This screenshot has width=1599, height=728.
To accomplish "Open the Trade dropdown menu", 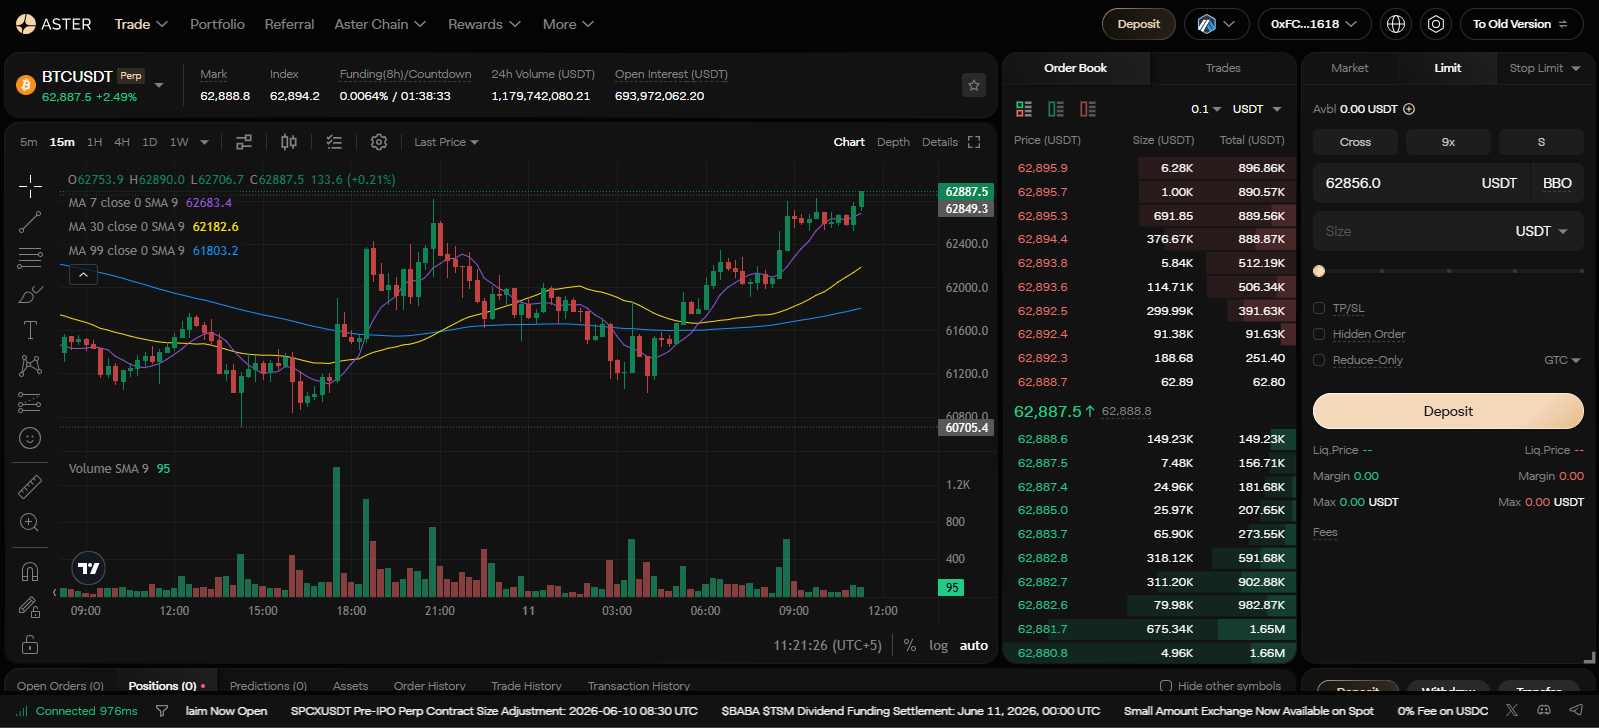I will tap(141, 24).
